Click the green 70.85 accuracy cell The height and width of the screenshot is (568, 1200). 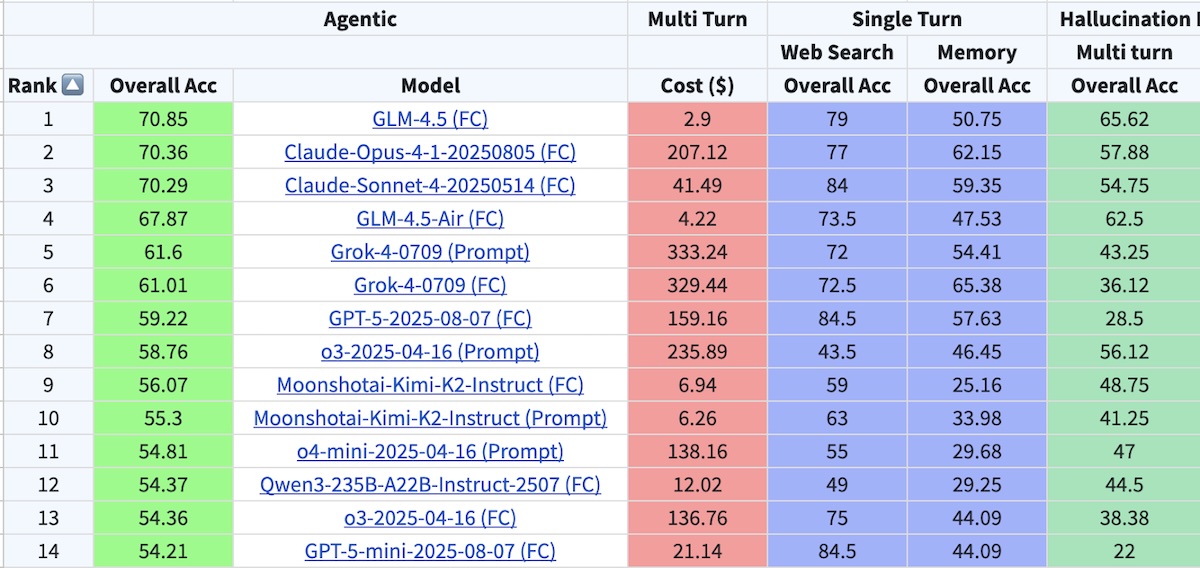tap(163, 119)
